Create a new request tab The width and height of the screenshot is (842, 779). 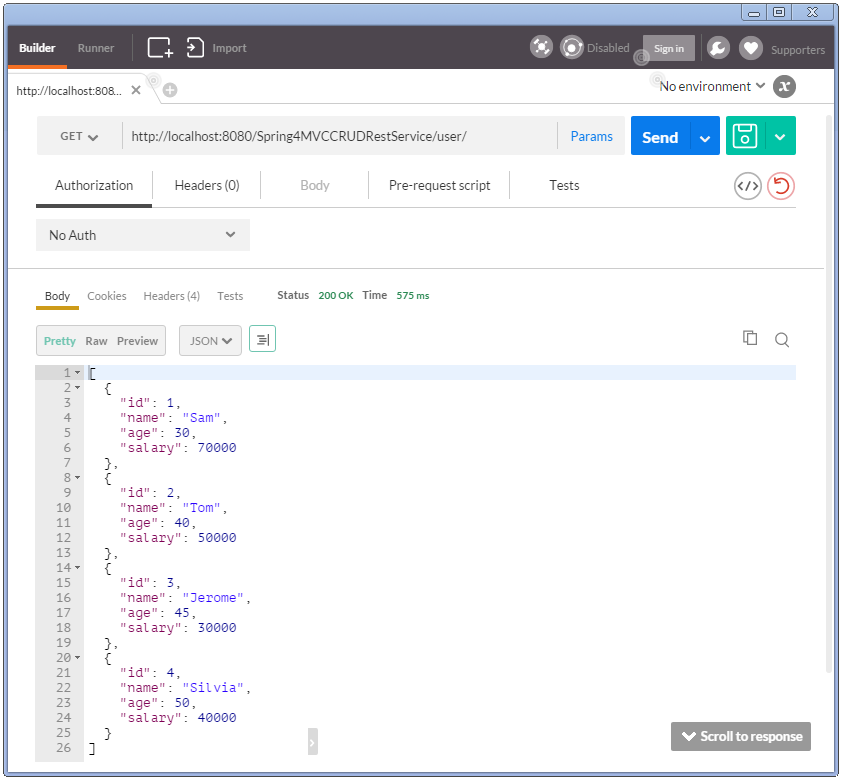[x=169, y=88]
